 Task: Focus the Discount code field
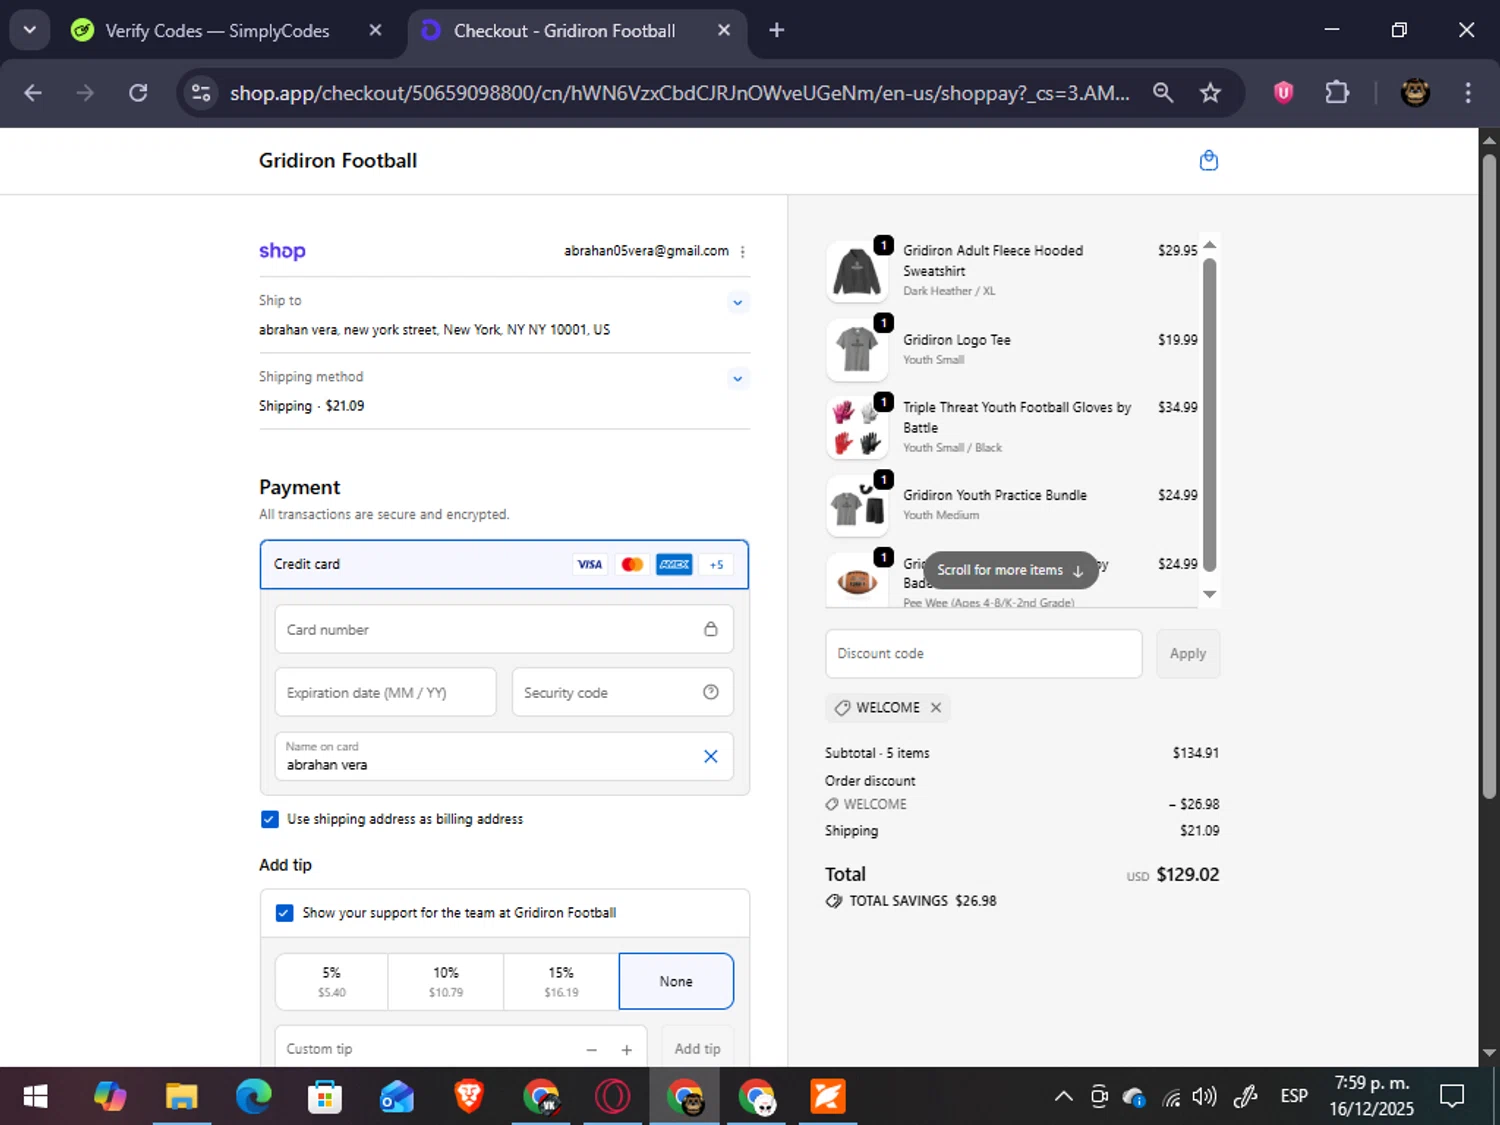point(983,654)
